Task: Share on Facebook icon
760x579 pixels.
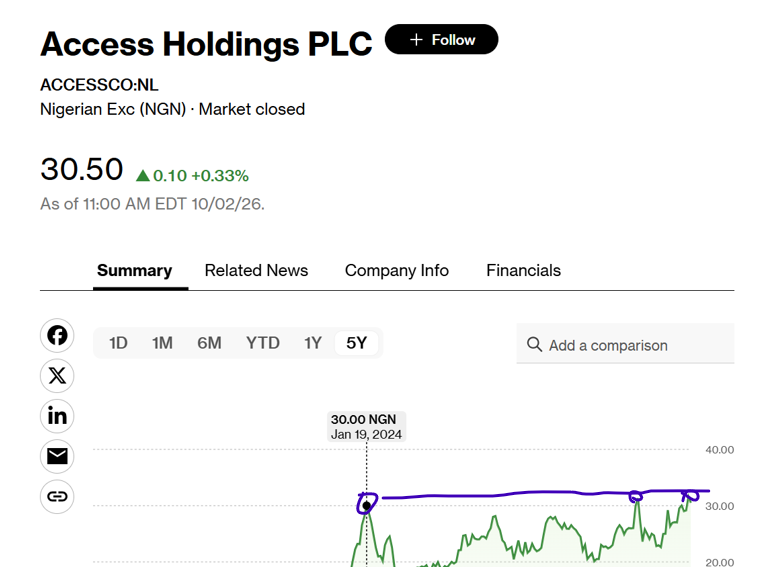Action: point(57,335)
